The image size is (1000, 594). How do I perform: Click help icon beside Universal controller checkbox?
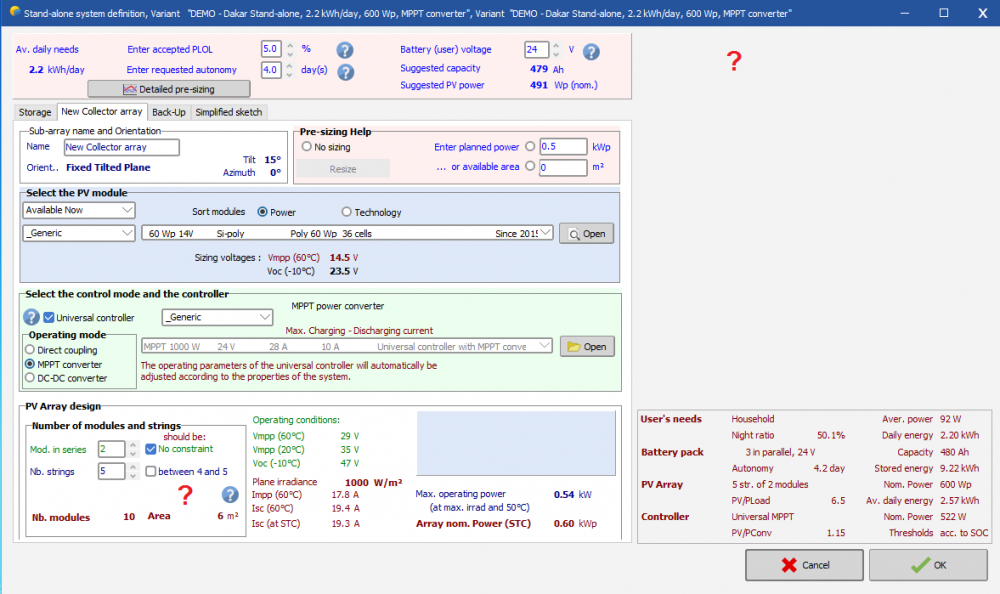point(32,317)
